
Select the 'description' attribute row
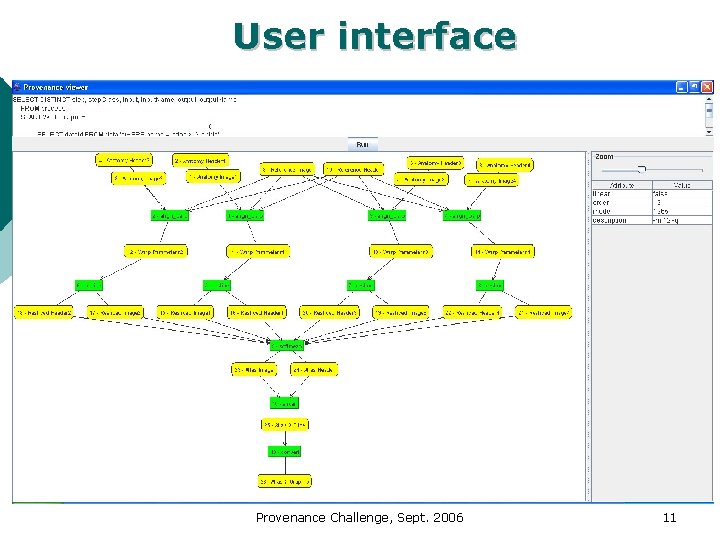pyautogui.click(x=652, y=220)
